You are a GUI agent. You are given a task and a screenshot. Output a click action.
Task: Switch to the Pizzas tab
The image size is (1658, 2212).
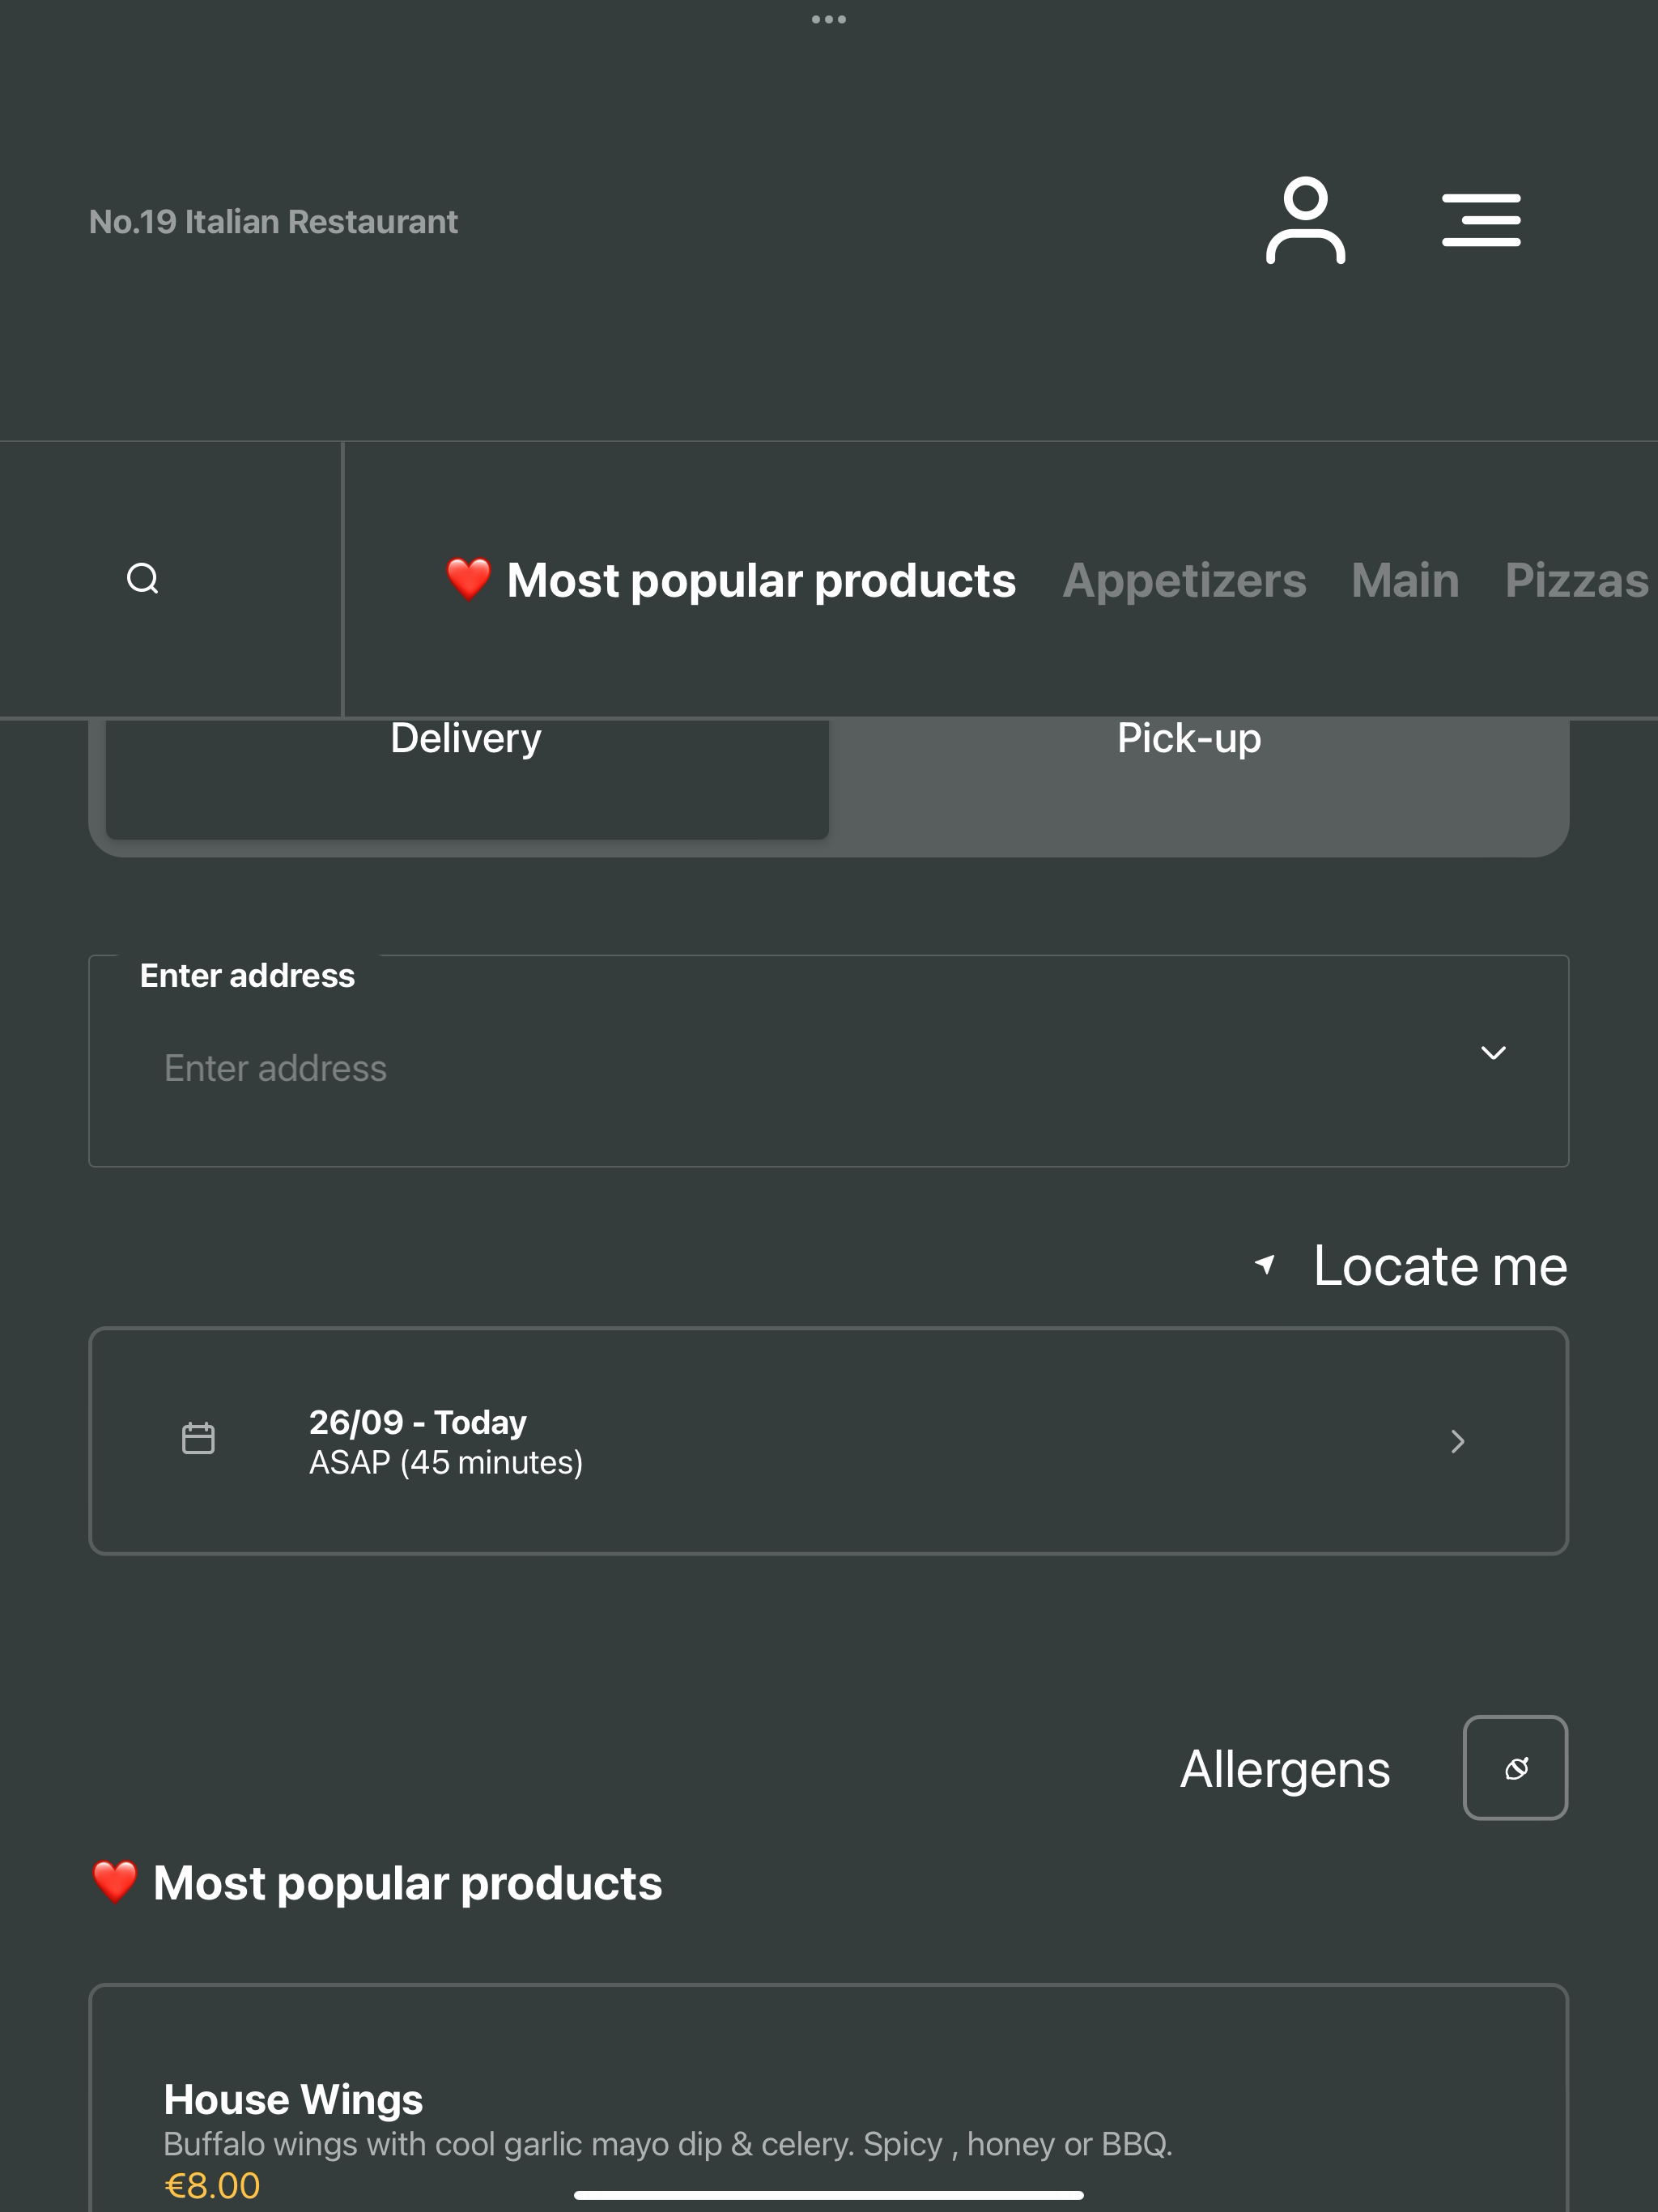(x=1577, y=581)
